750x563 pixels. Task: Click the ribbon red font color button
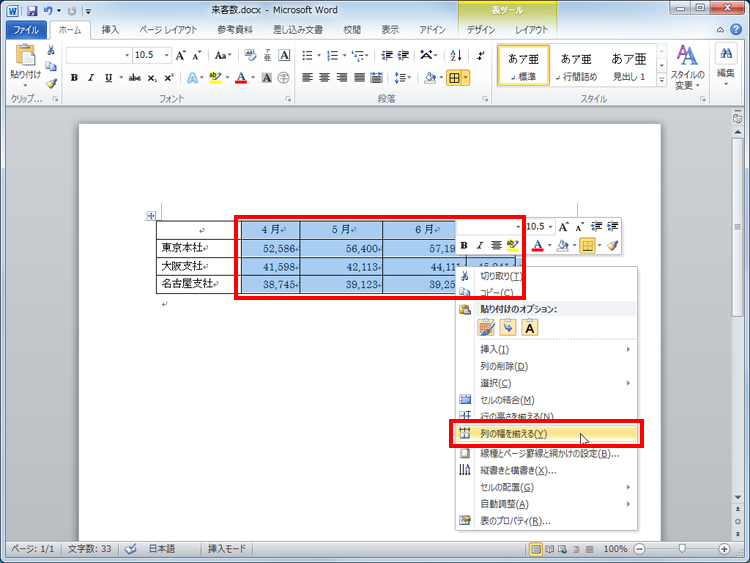click(x=241, y=77)
